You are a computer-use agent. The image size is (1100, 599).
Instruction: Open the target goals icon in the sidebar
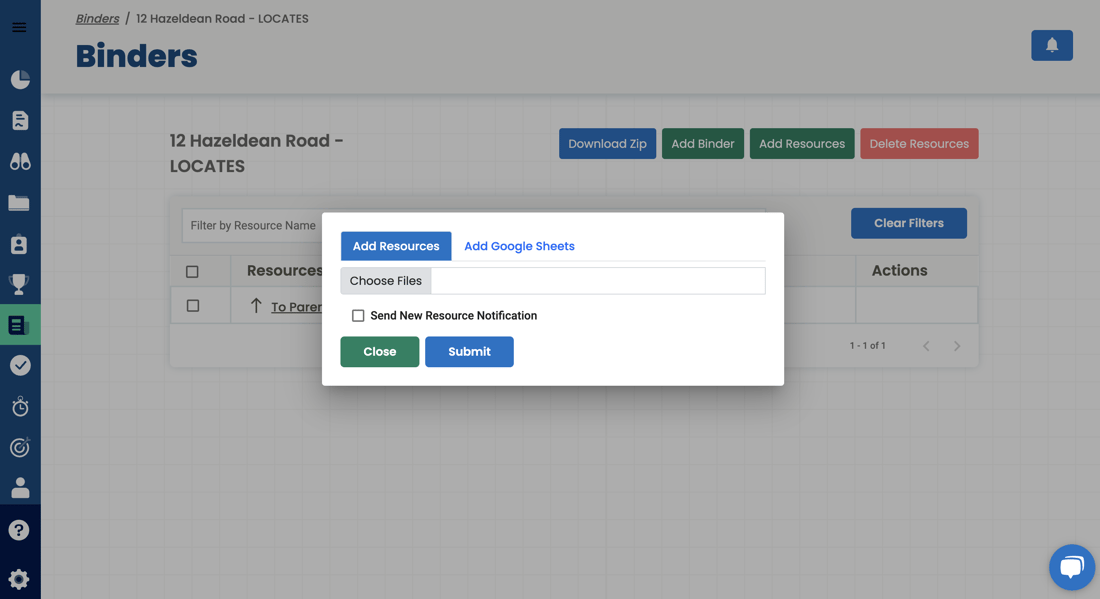pyautogui.click(x=20, y=447)
